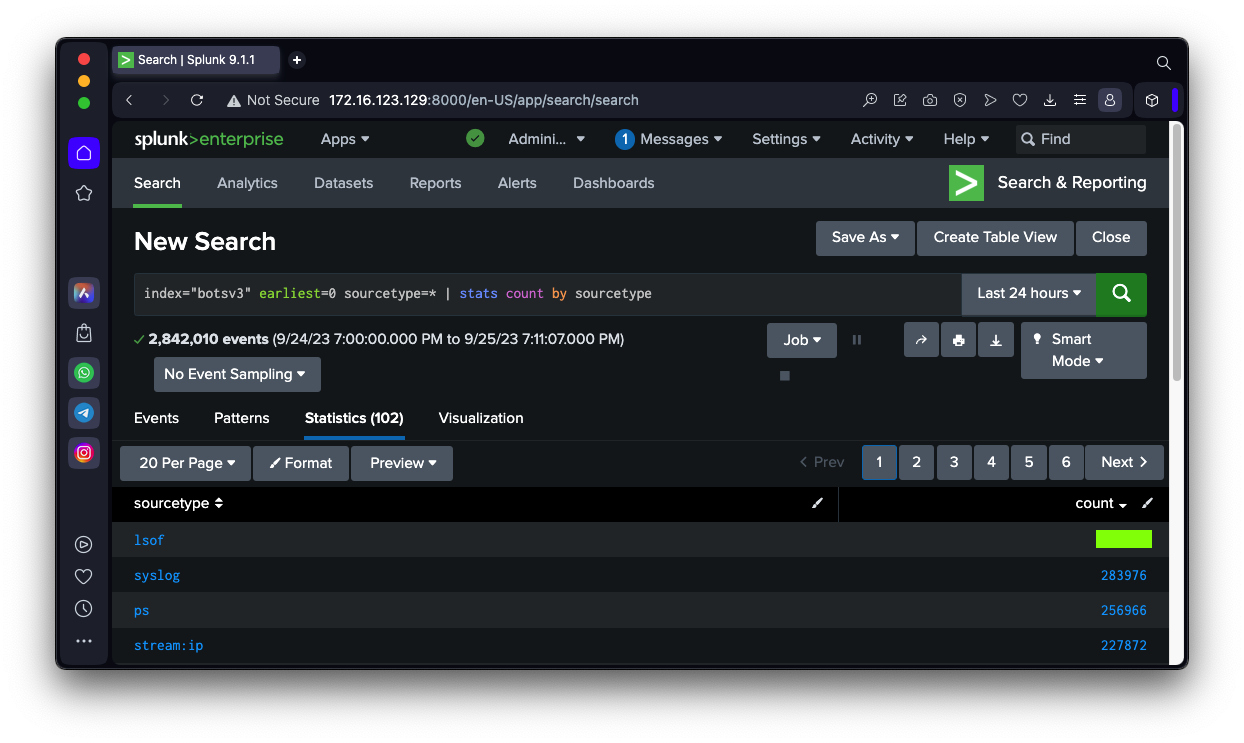Screen dimensions: 1244x743
Task: Click into the SPL search query field
Action: pos(548,294)
